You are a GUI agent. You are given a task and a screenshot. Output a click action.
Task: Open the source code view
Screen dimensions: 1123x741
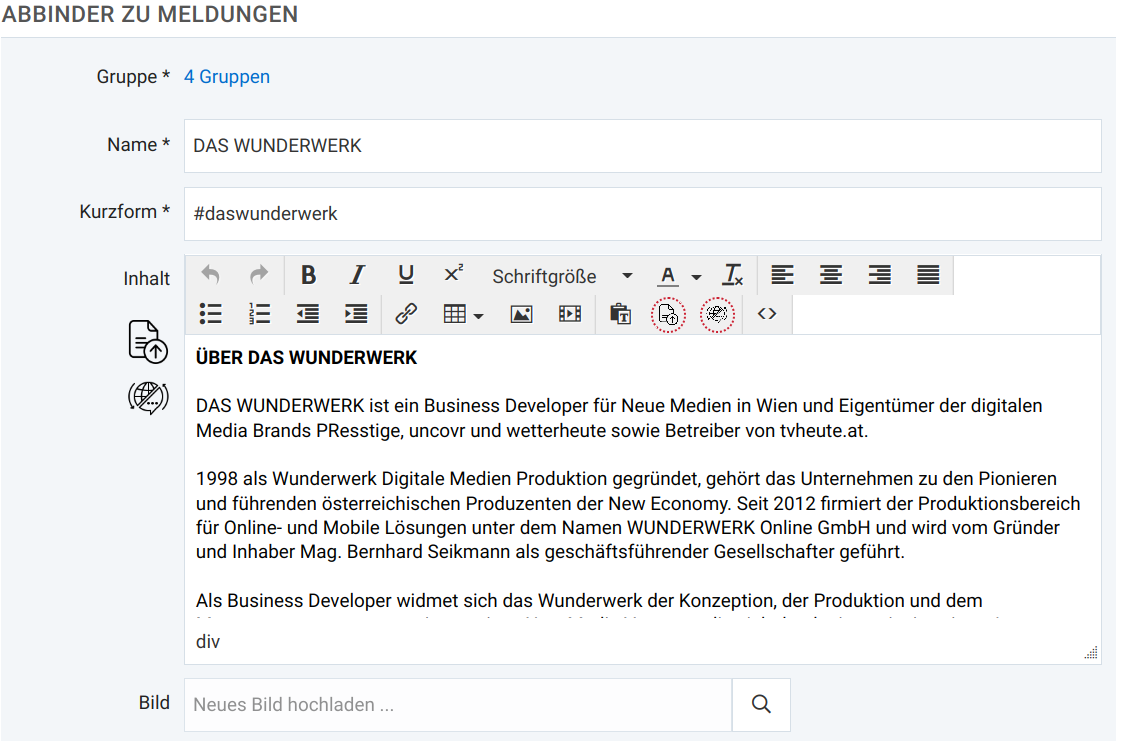pyautogui.click(x=767, y=313)
